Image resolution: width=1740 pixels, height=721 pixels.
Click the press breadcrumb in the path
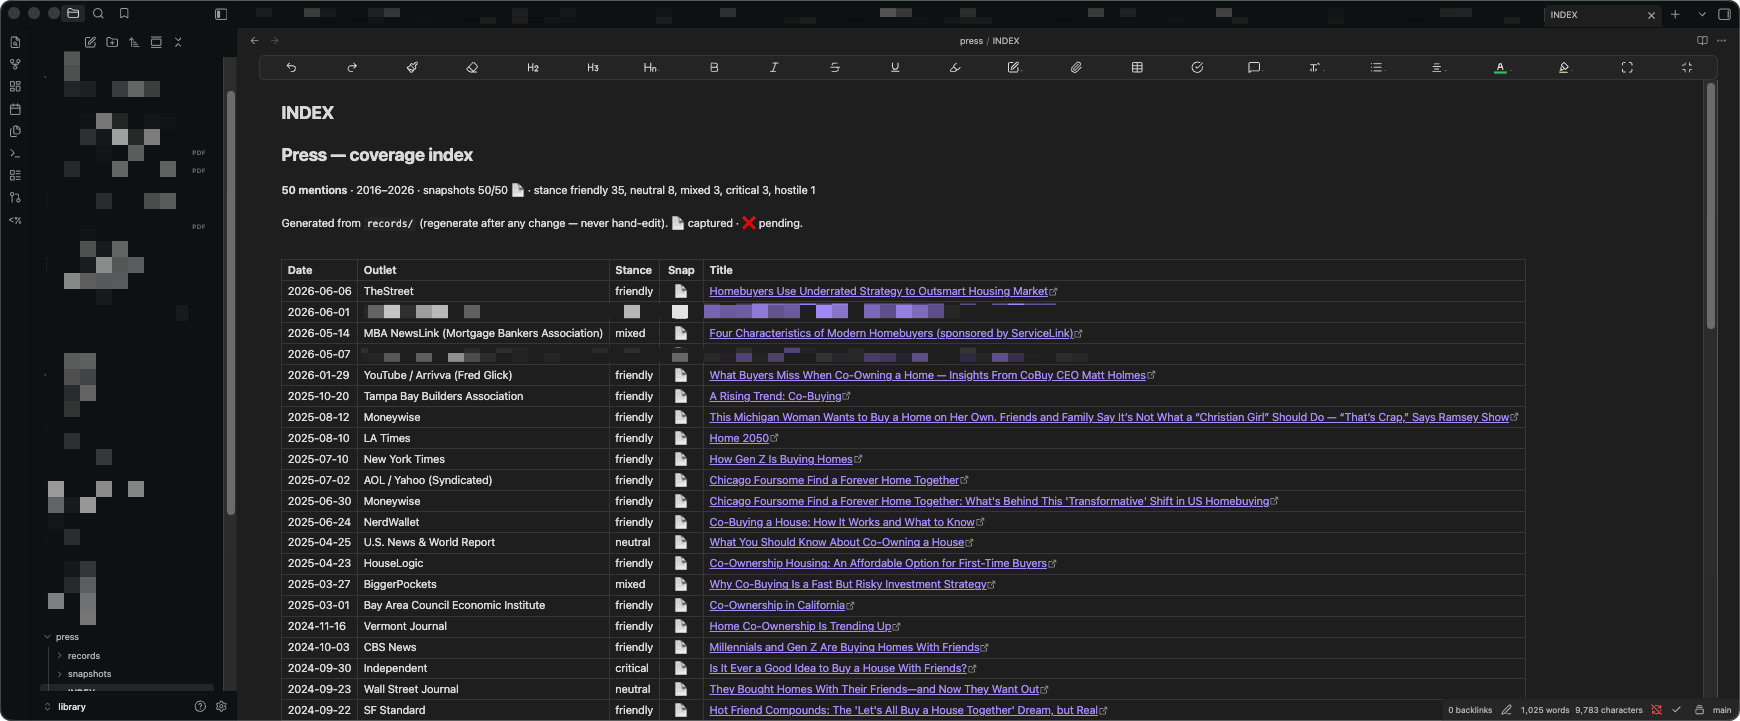971,41
